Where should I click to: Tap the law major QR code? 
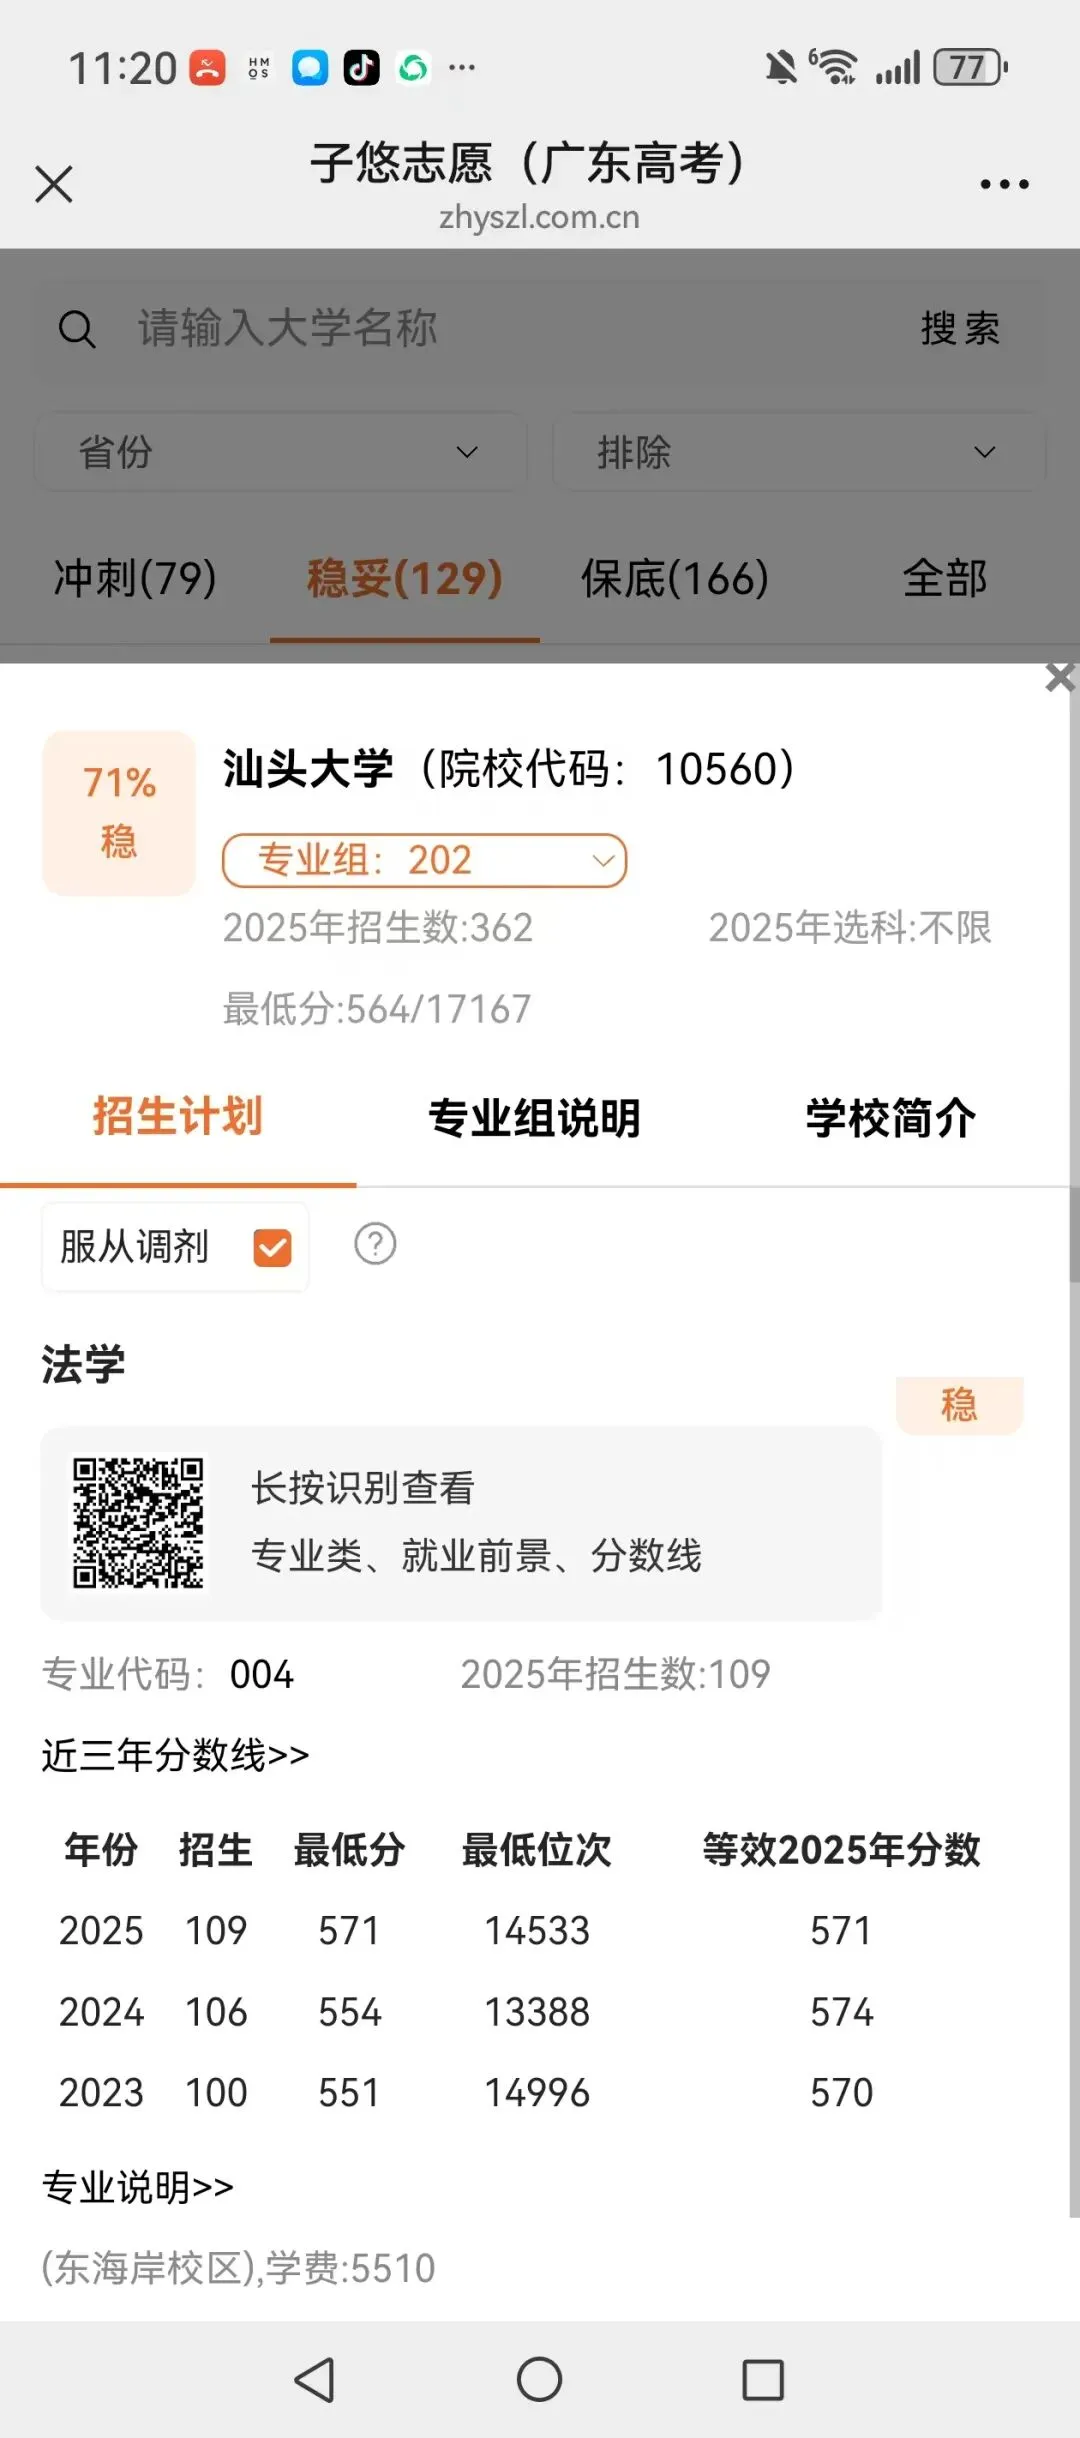(138, 1522)
